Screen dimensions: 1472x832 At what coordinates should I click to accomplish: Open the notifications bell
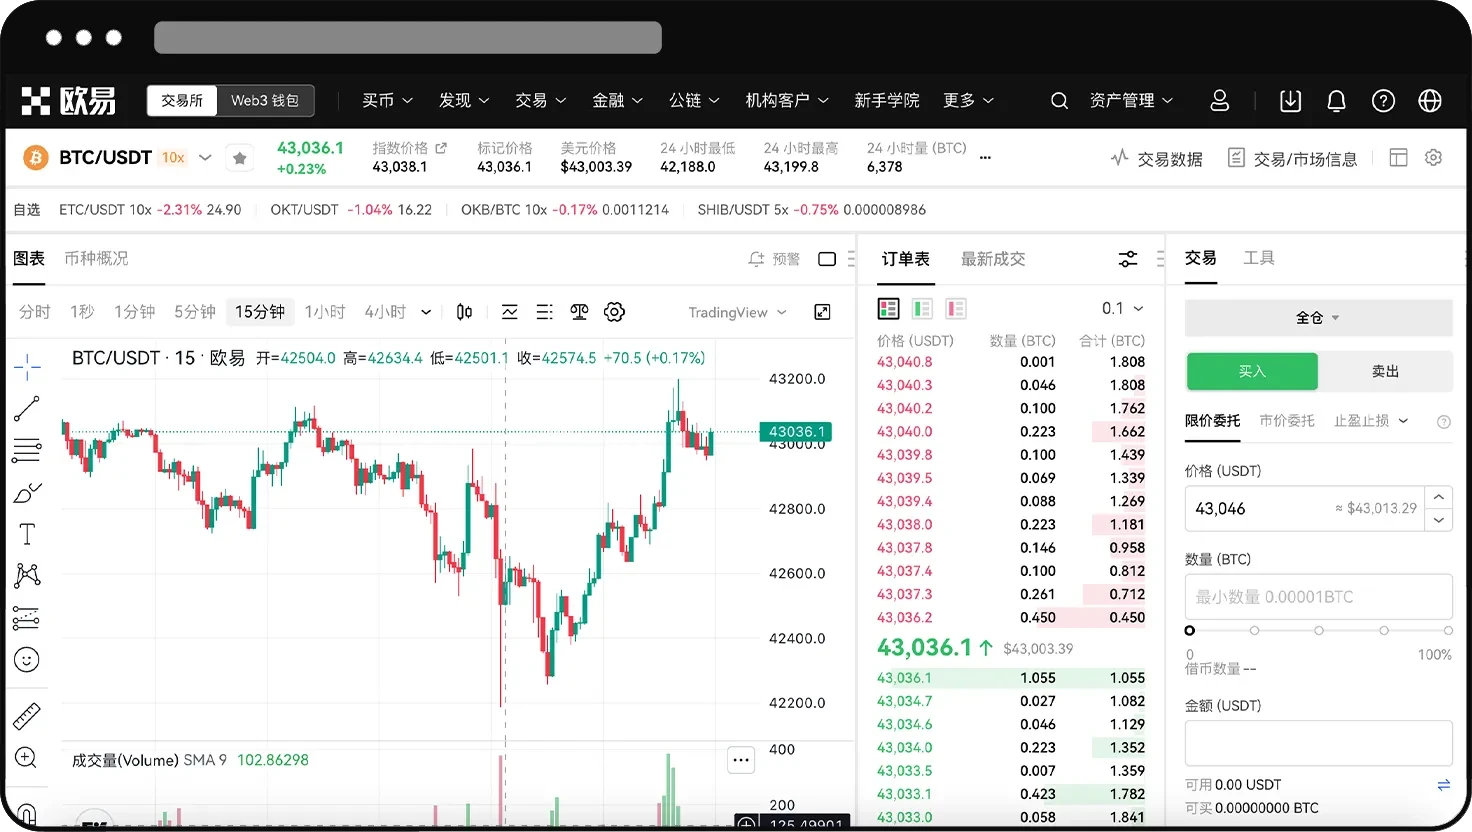[x=1336, y=100]
